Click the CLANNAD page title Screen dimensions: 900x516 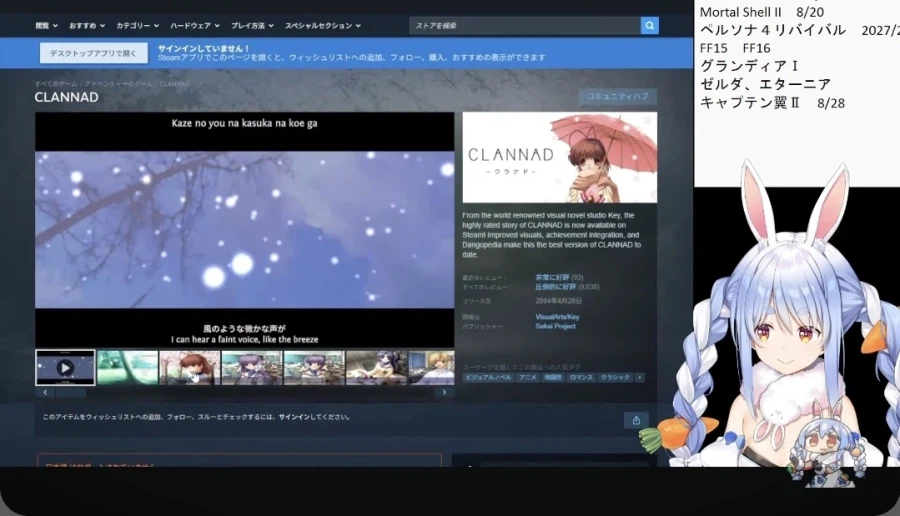(x=66, y=97)
